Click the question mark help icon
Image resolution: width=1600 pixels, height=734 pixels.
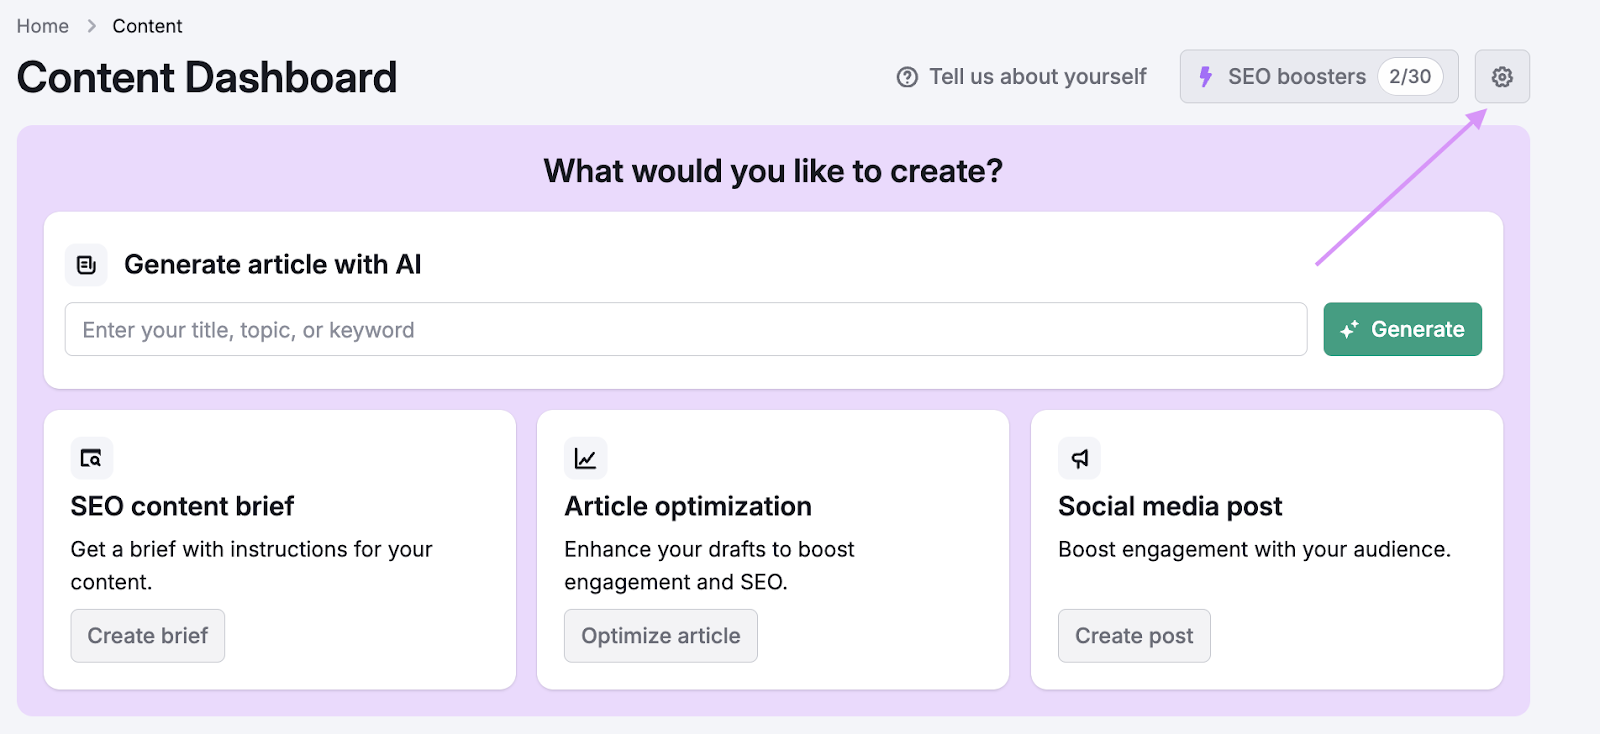907,77
